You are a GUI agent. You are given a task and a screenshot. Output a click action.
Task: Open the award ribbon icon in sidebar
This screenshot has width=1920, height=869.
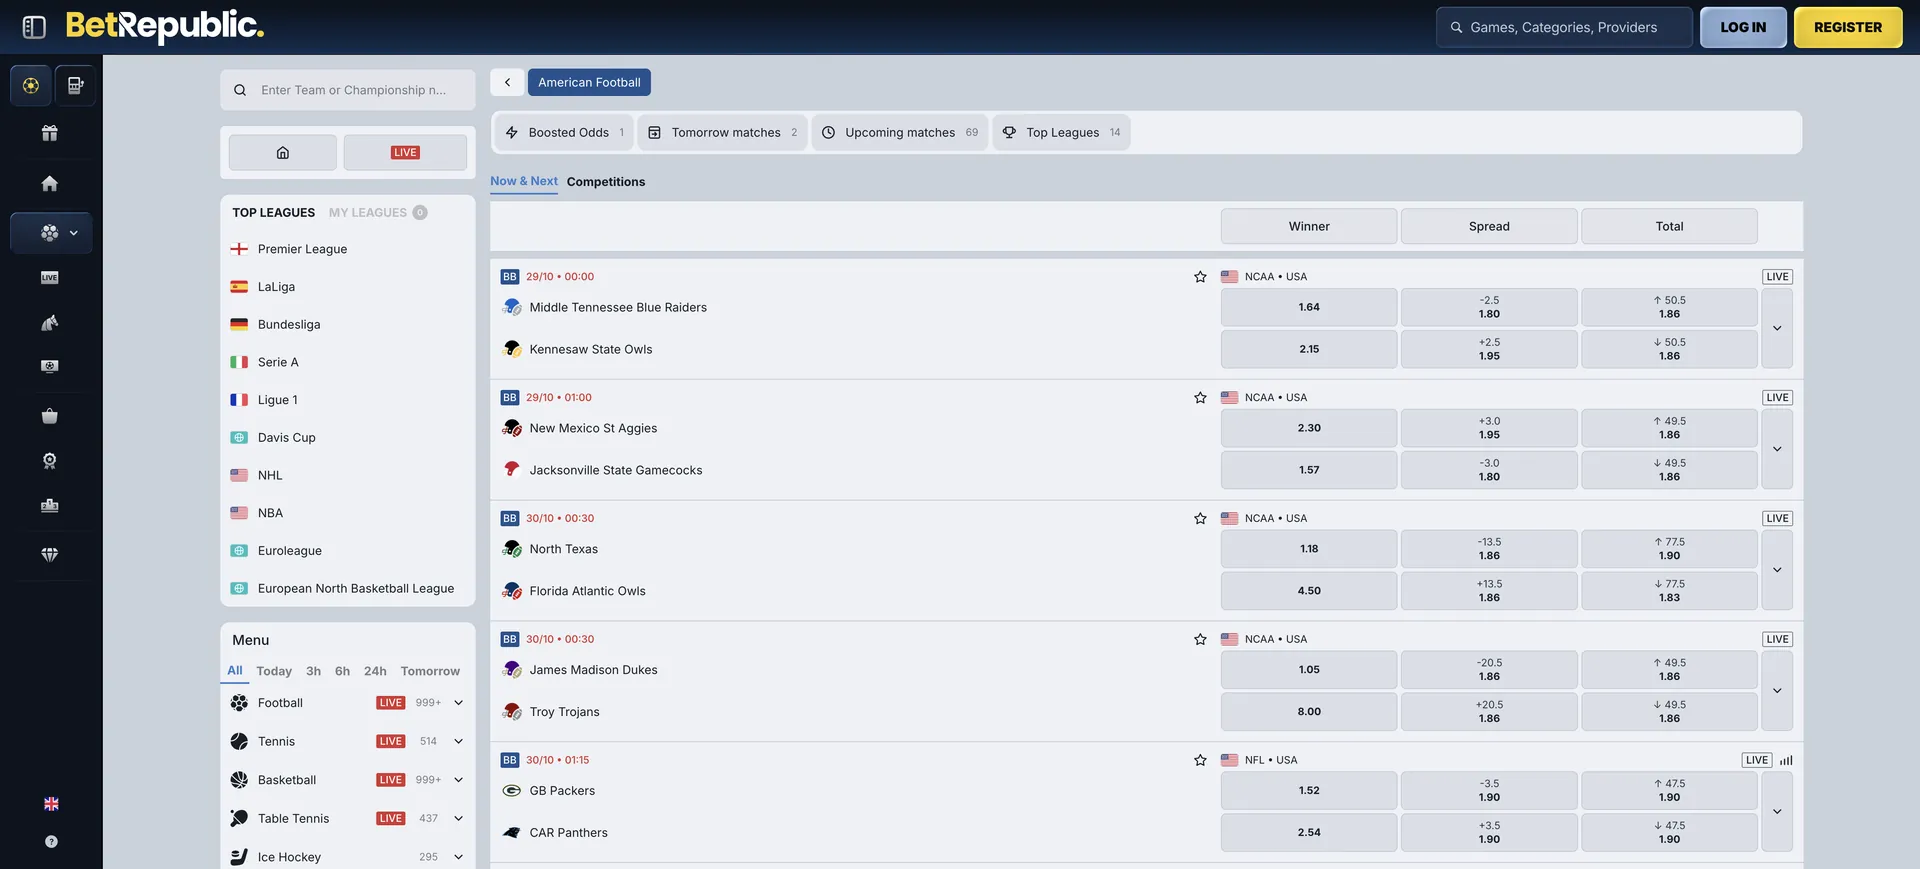coord(50,461)
